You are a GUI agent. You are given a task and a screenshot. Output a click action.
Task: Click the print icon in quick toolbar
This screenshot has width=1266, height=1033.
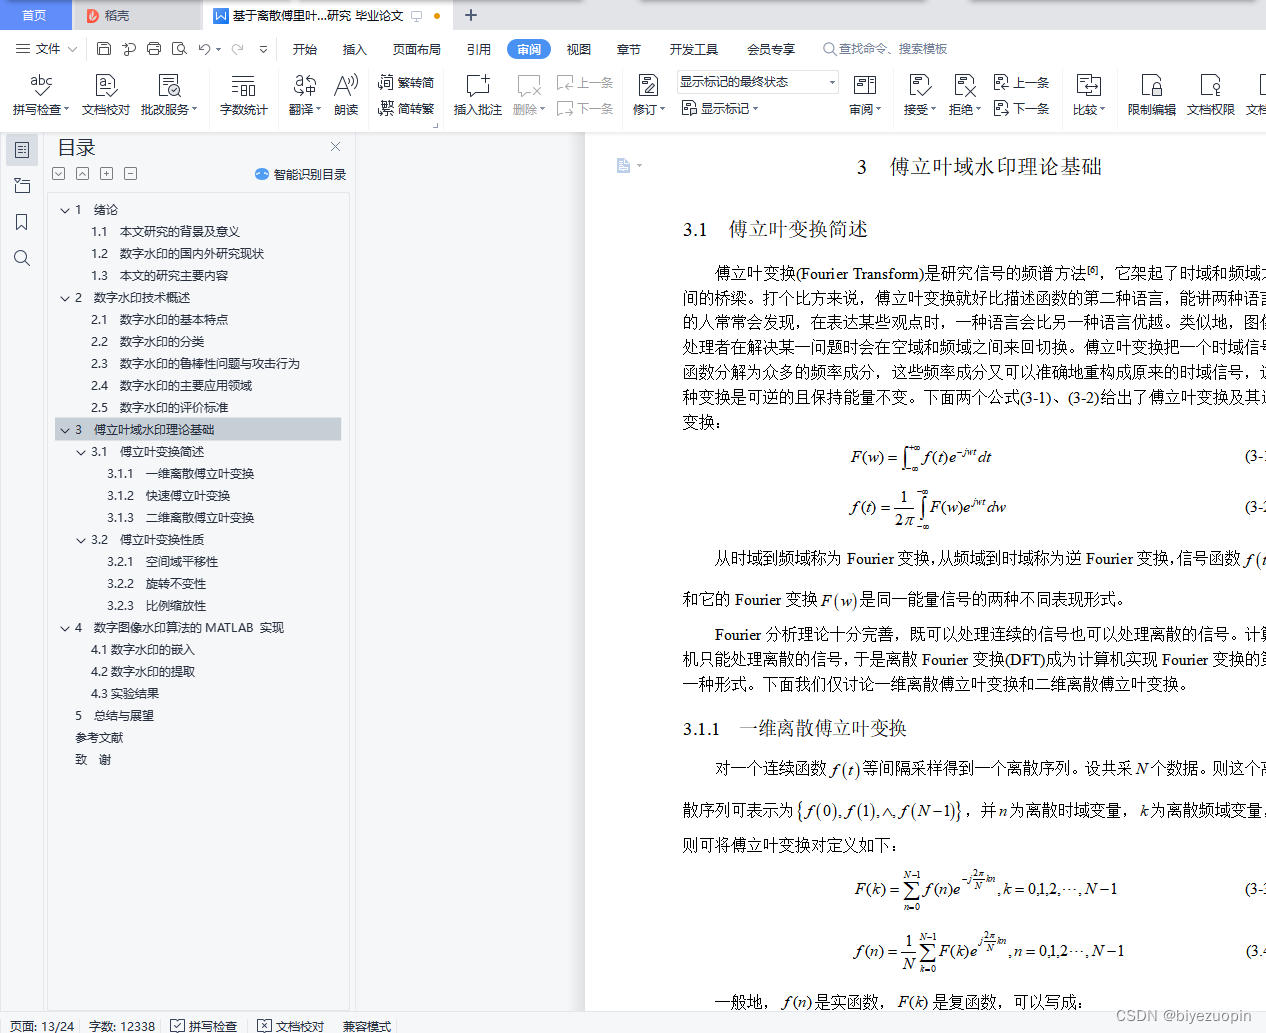[153, 48]
